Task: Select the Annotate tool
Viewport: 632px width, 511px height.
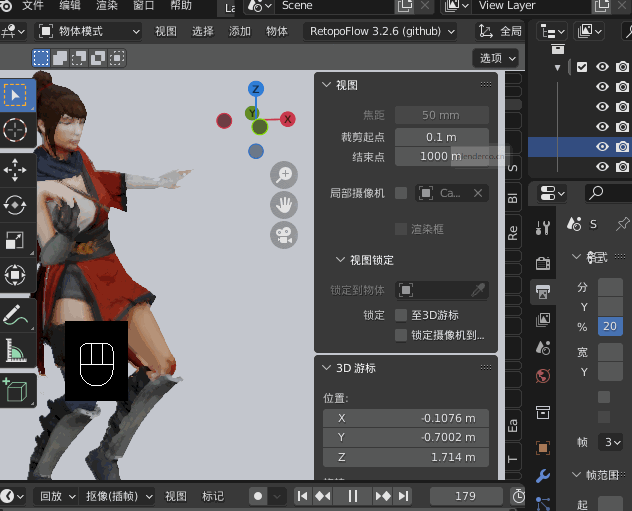Action: pyautogui.click(x=15, y=315)
